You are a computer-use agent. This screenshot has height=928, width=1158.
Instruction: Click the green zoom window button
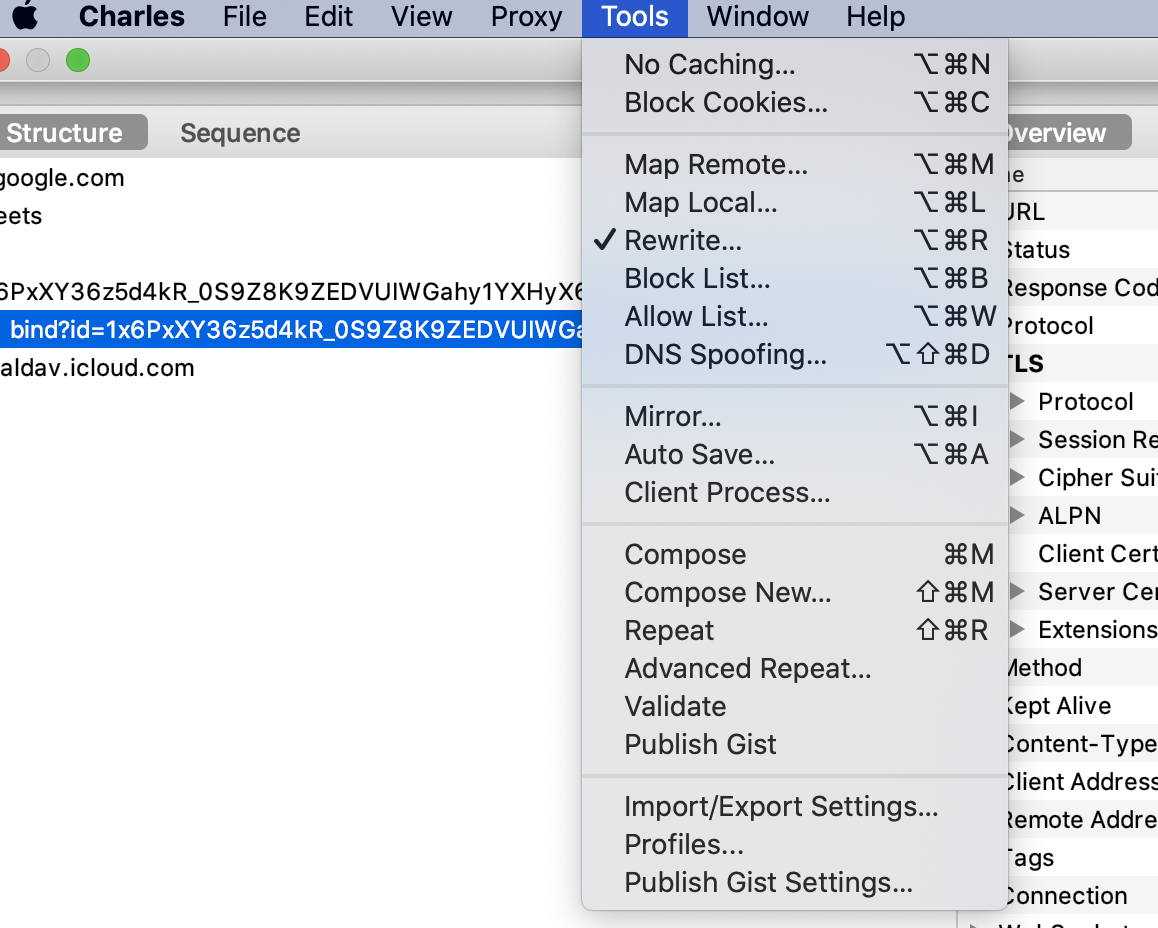[x=78, y=61]
